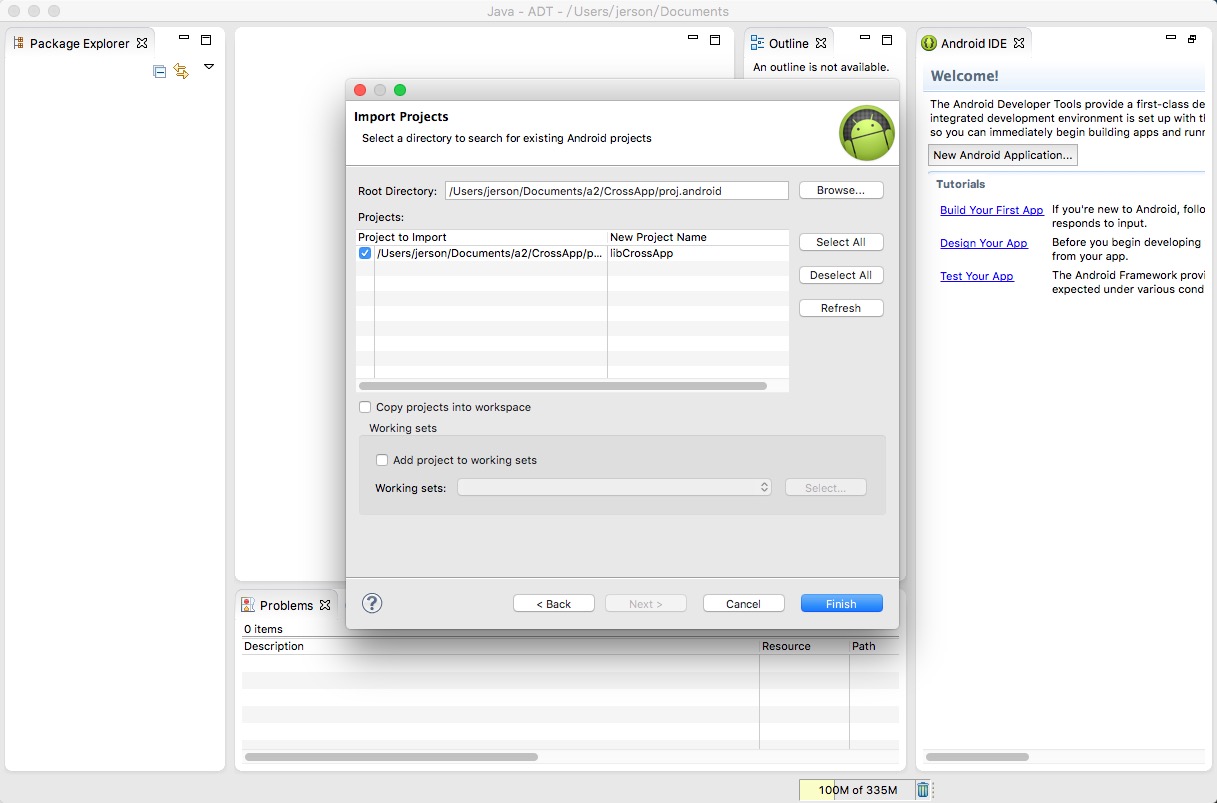Run garbage collector trash icon
This screenshot has width=1217, height=803.
(x=923, y=790)
